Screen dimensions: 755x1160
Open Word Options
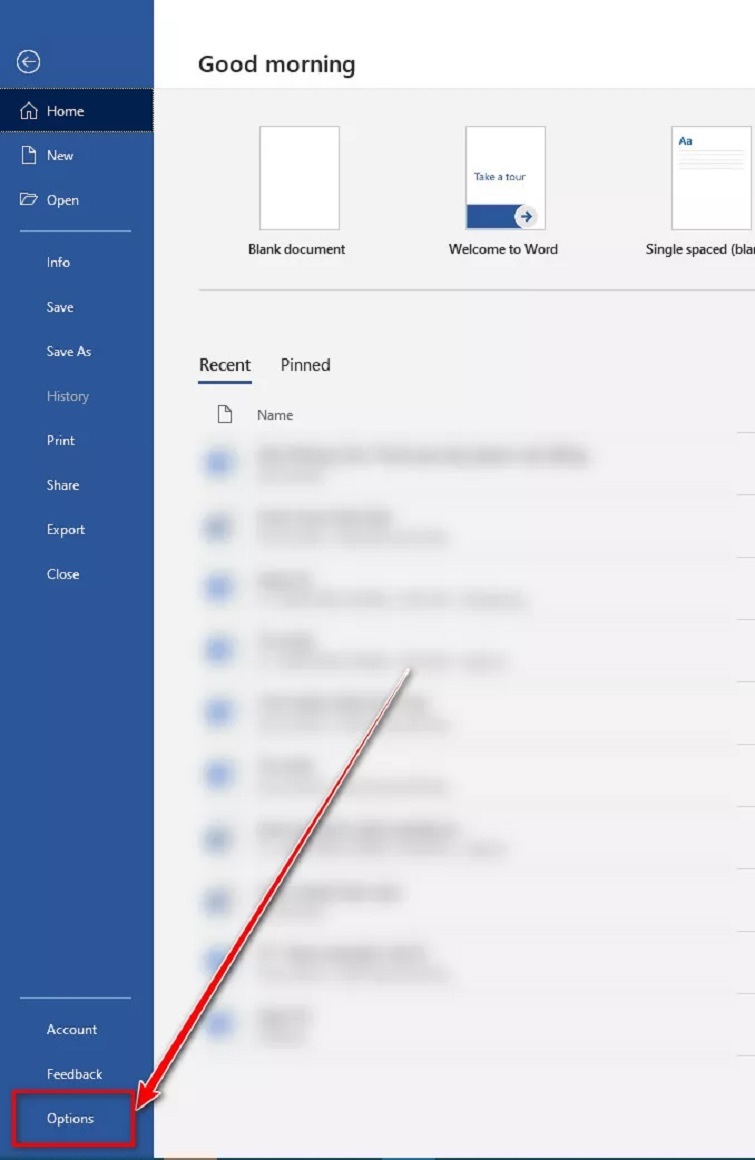coord(70,1118)
